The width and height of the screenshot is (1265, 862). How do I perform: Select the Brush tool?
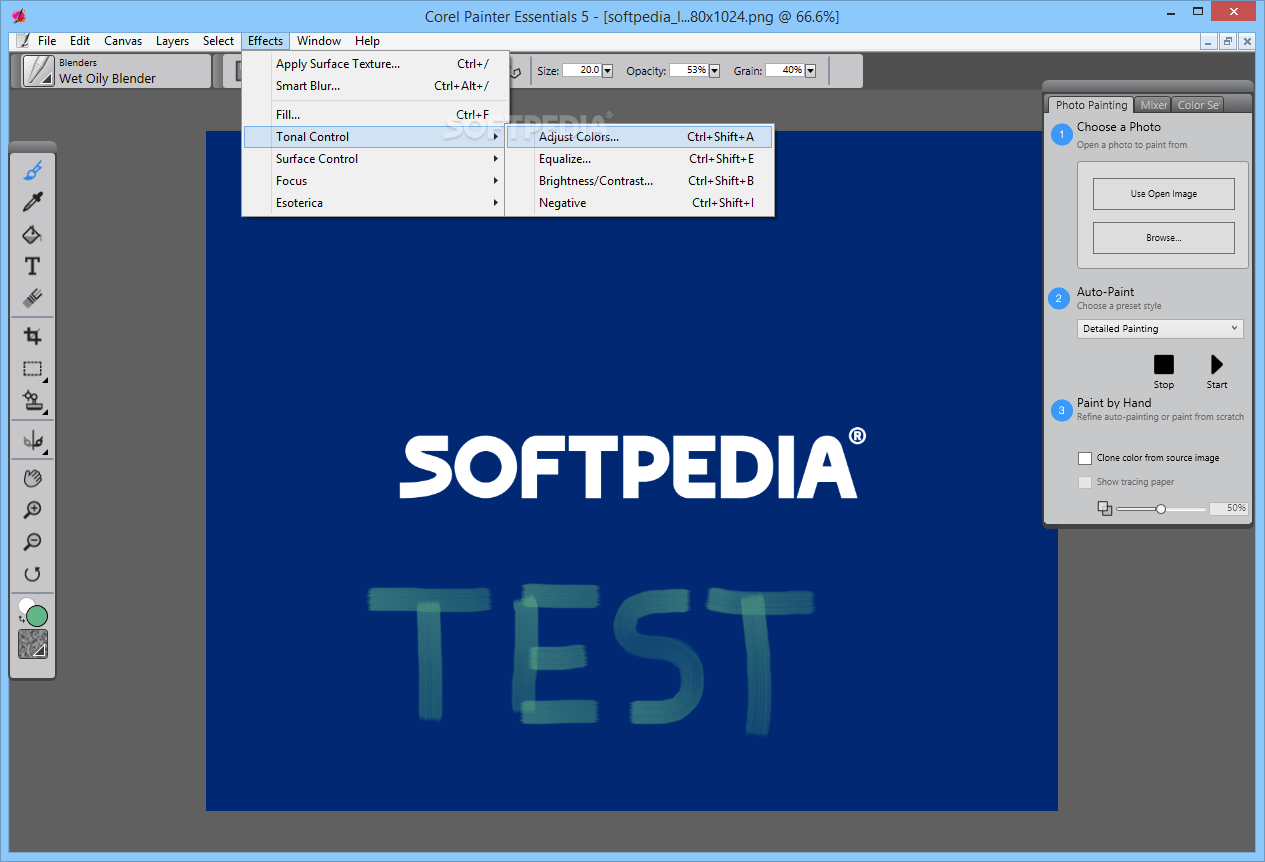tap(33, 169)
